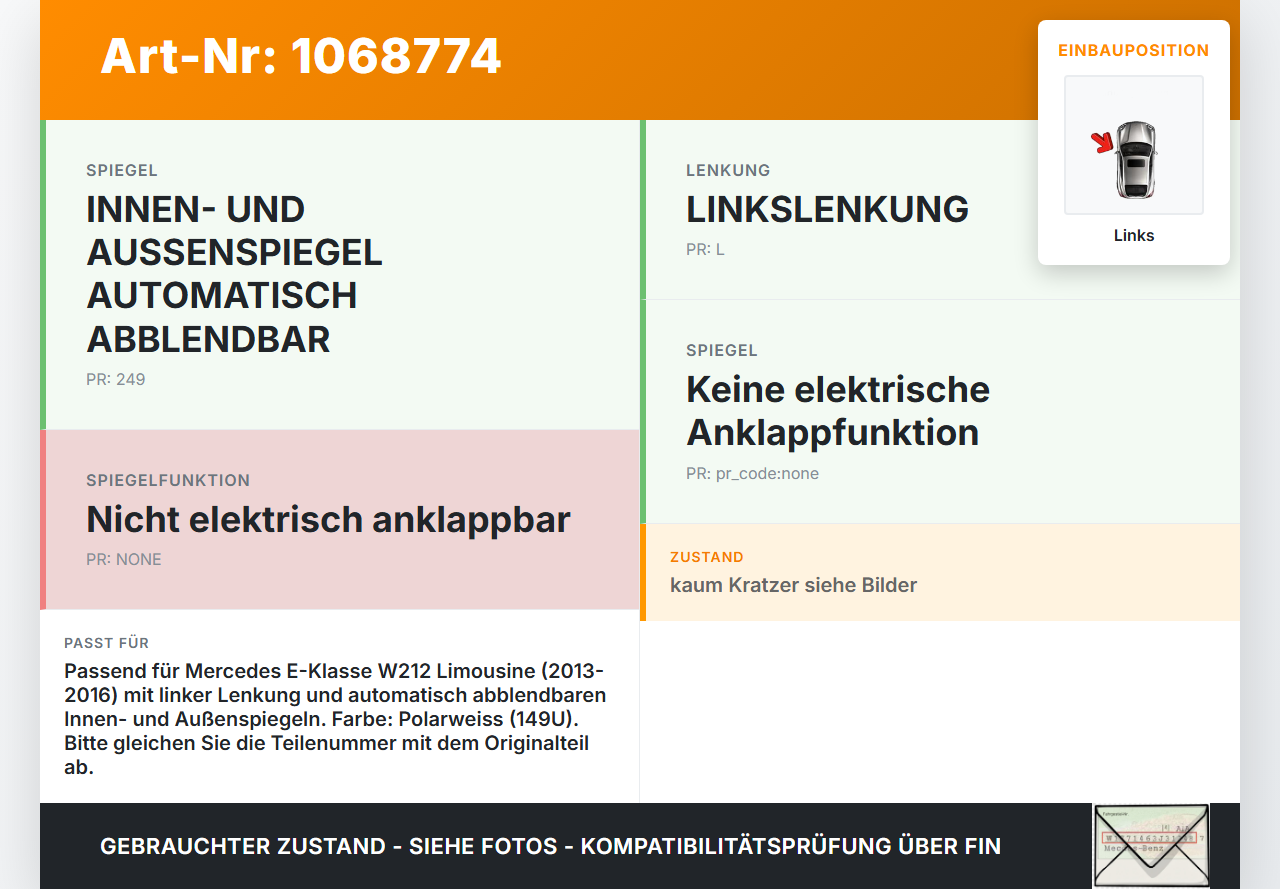Click the 'SPIEGEL' label above 'INNEN- UND AUSSENSPIEGEL'
Viewport: 1280px width, 889px height.
122,170
